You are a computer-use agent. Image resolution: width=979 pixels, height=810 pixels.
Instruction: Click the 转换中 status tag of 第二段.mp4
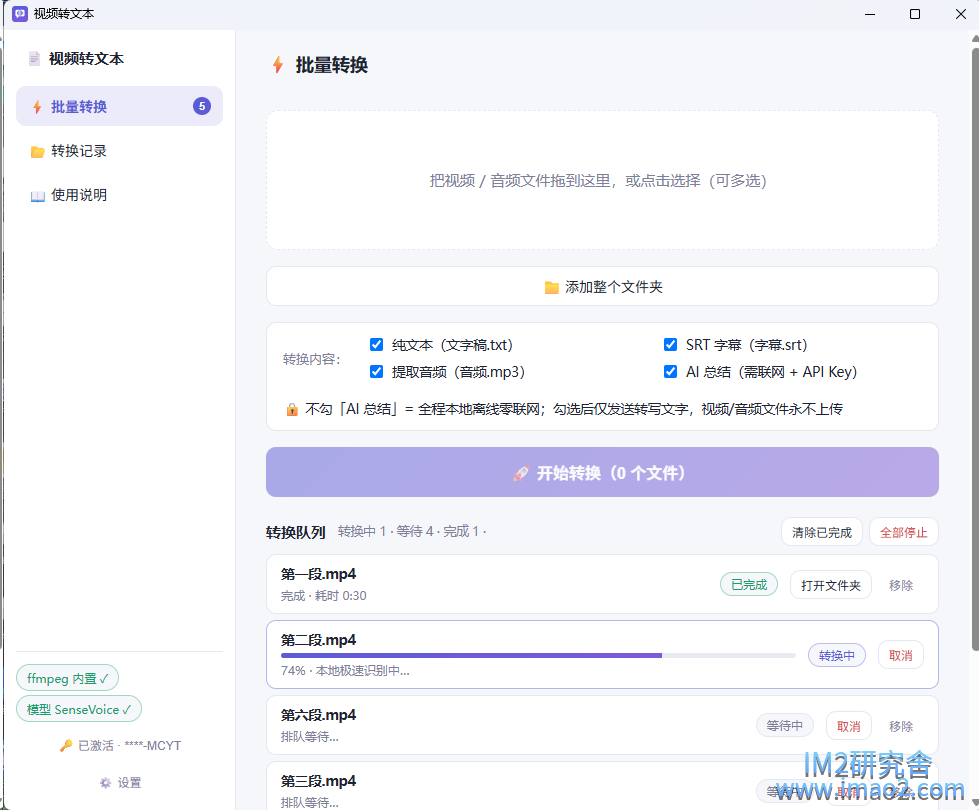(x=837, y=655)
